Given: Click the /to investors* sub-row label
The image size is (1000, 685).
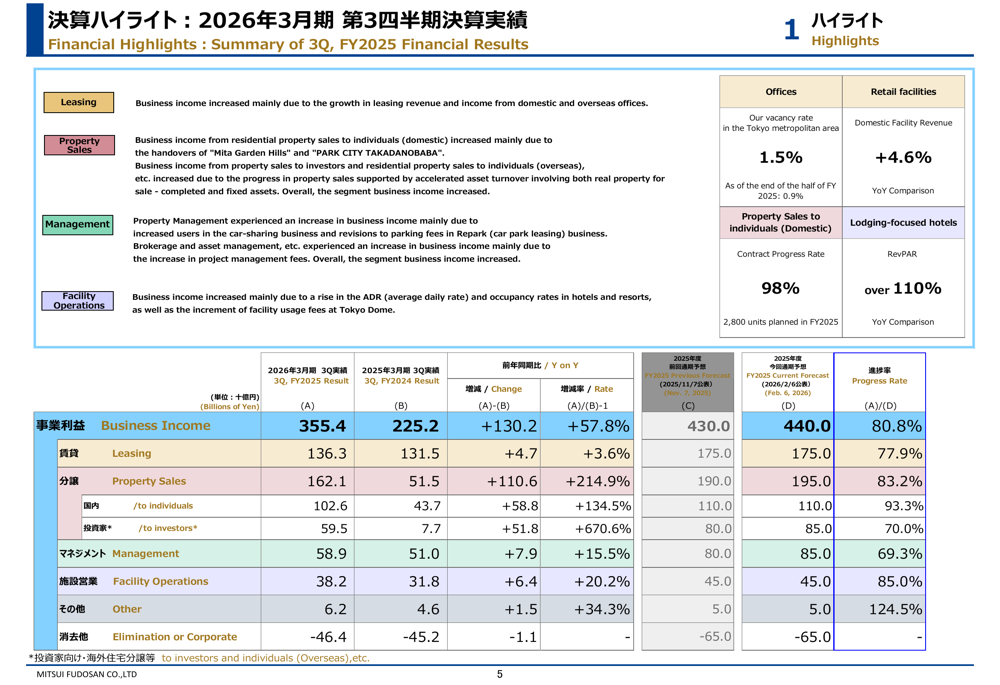Looking at the screenshot, I should 167,528.
